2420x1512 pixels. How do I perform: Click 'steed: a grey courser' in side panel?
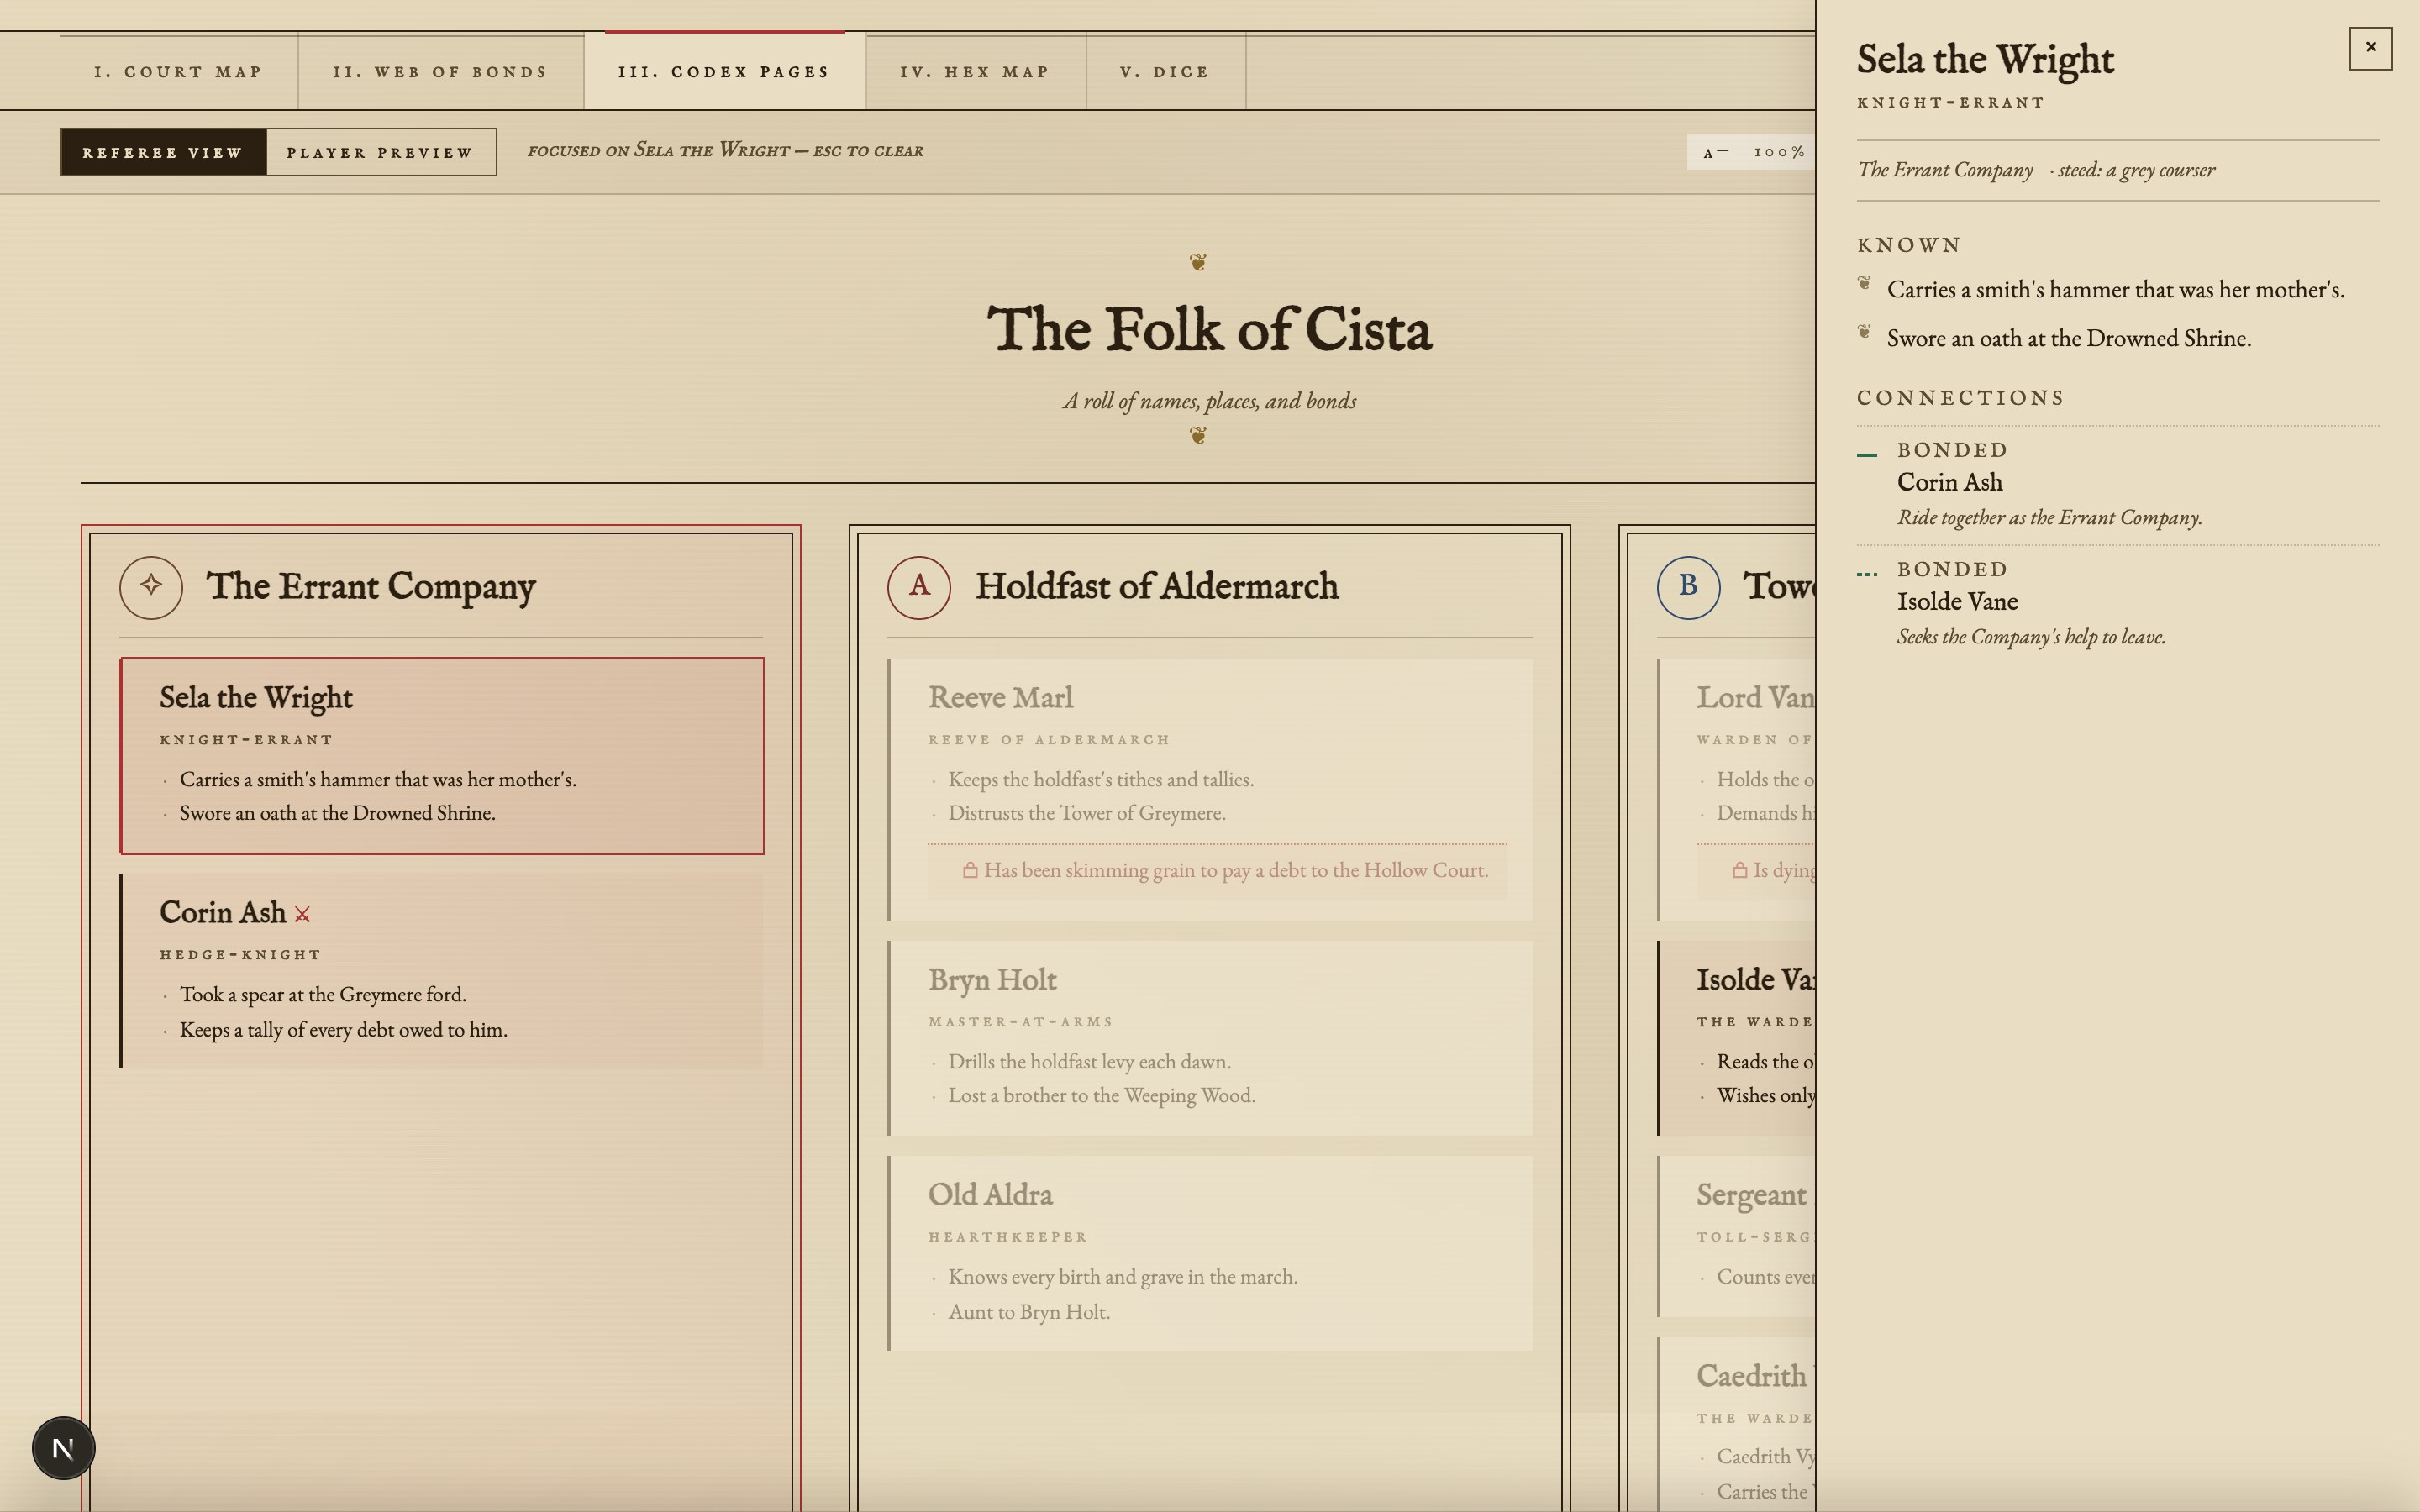(2136, 170)
